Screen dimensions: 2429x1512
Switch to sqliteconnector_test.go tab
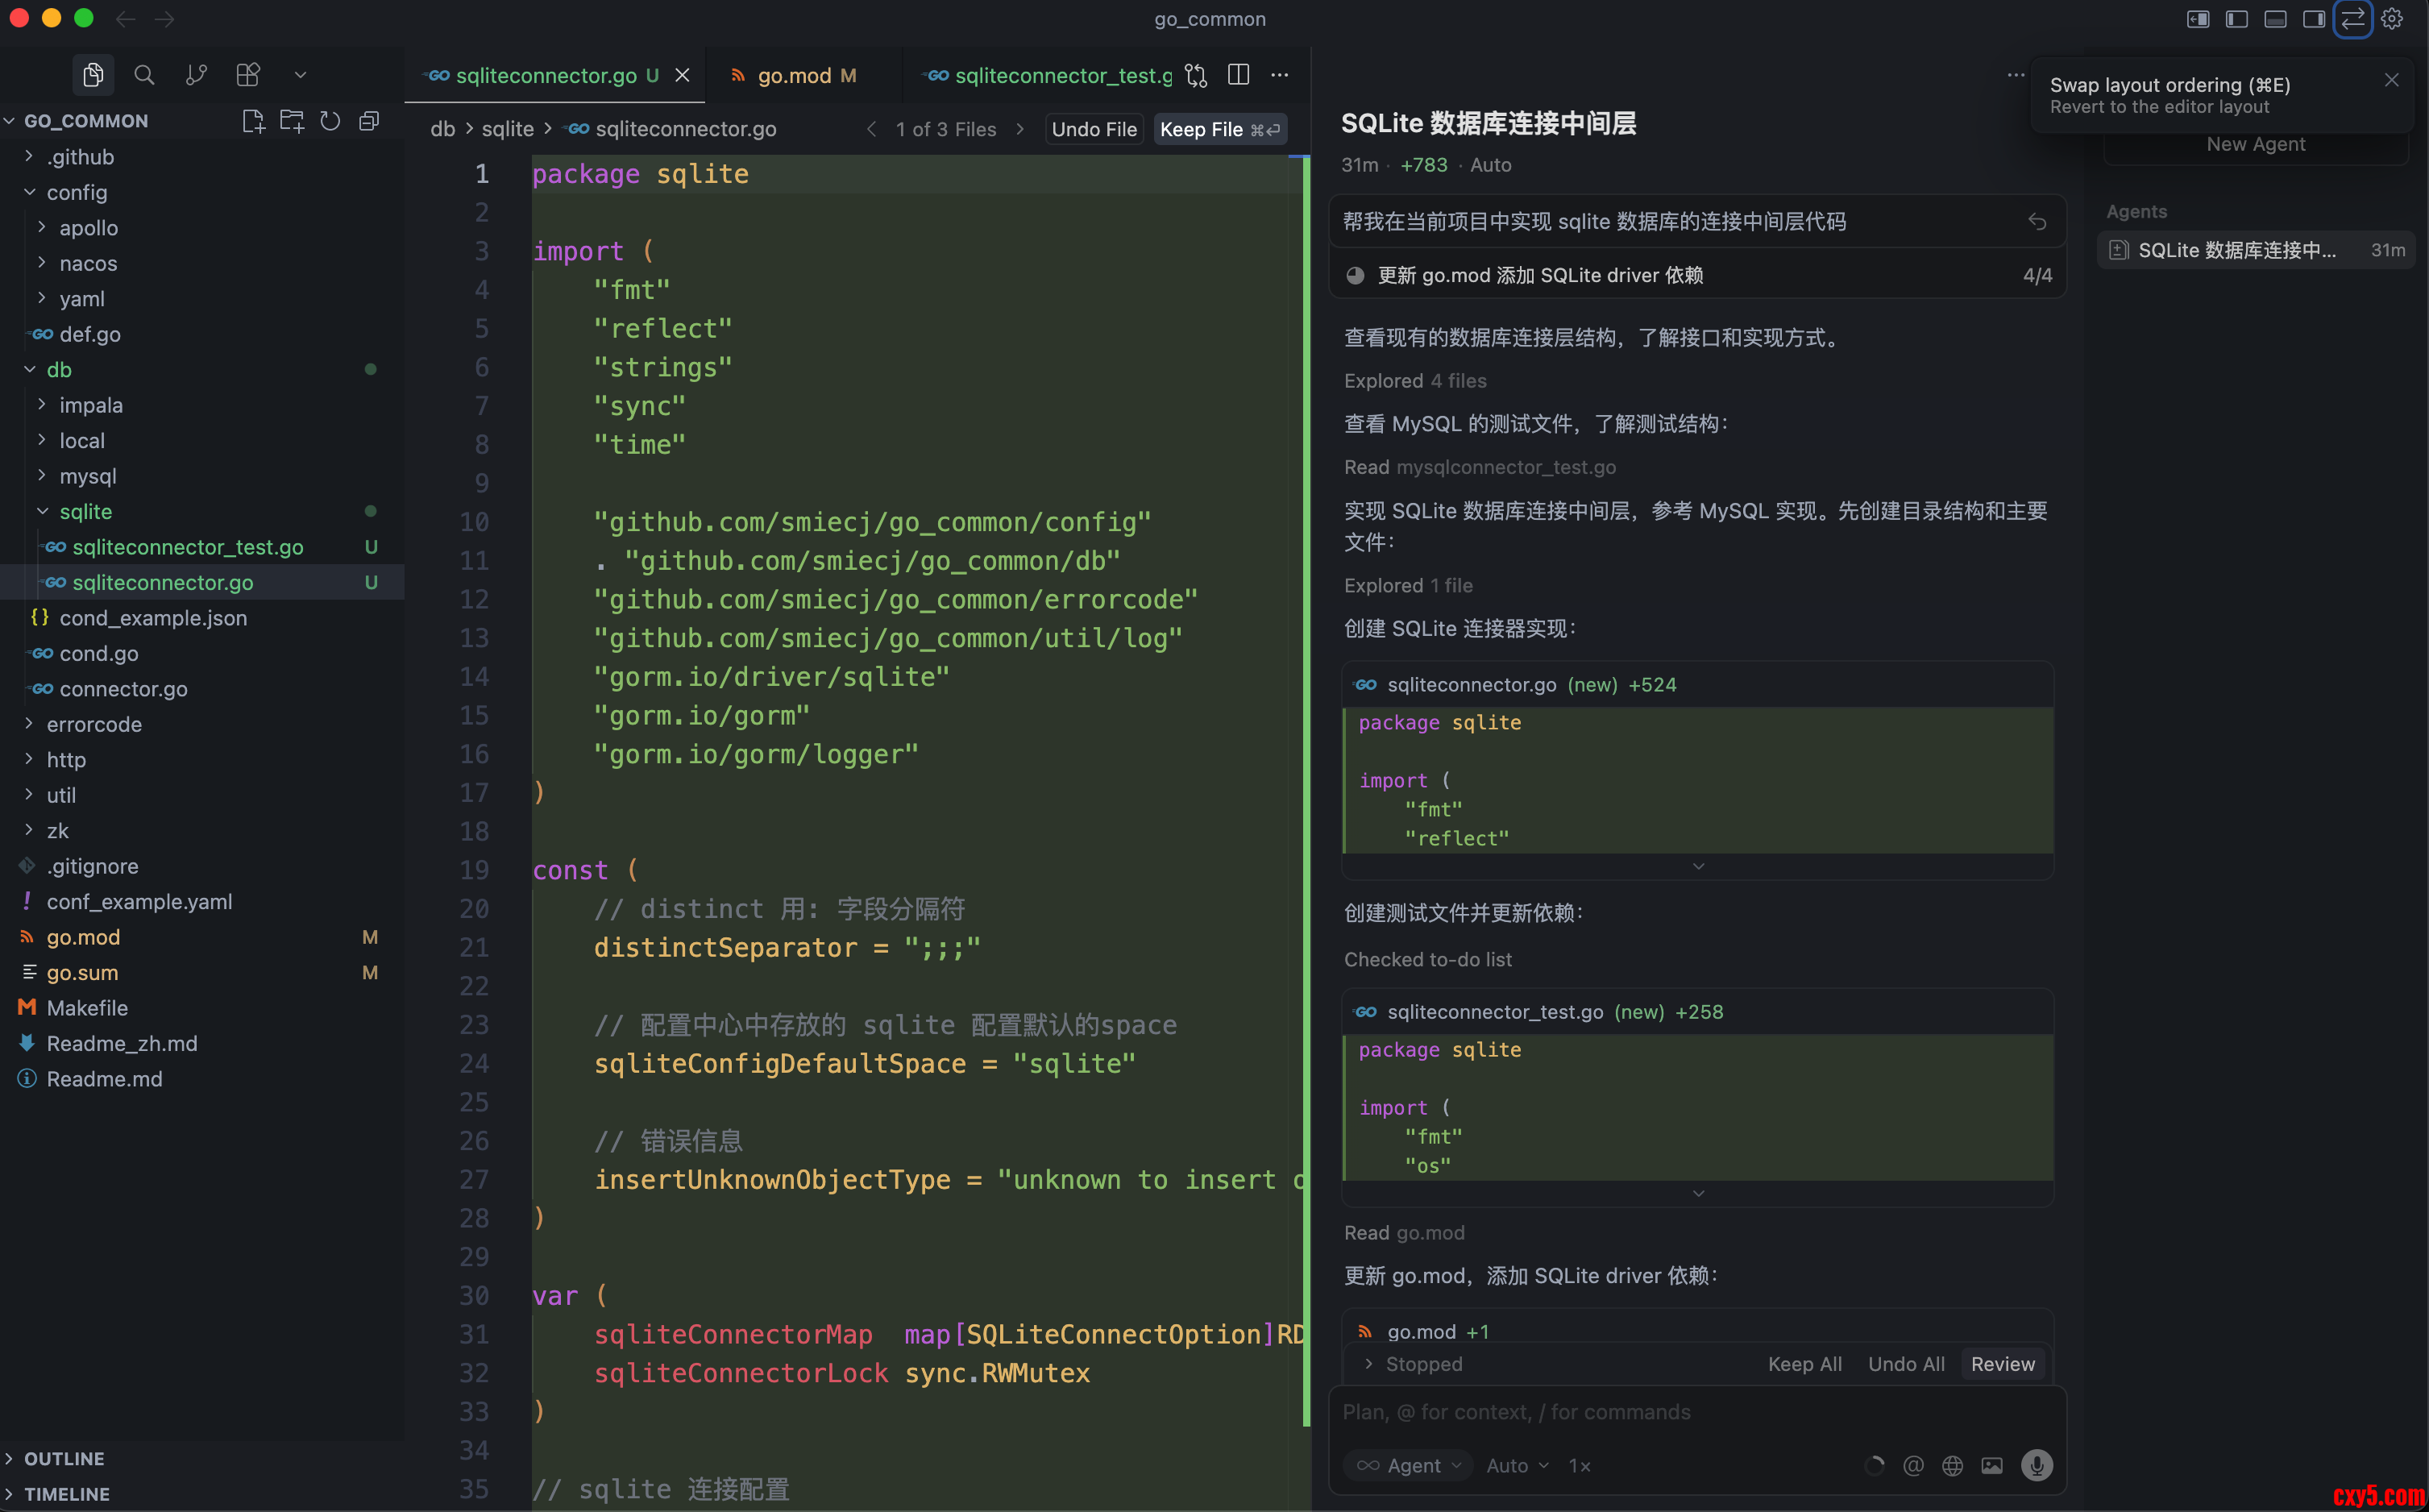pos(1062,76)
